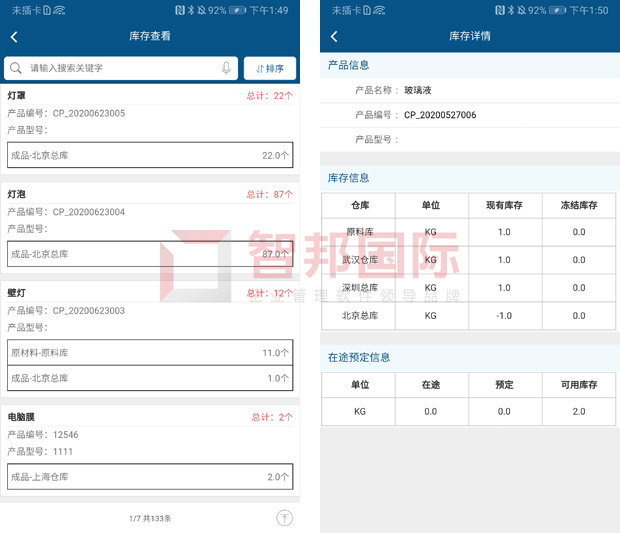Go back from 库存详情 screen
This screenshot has width=620, height=533.
(334, 37)
